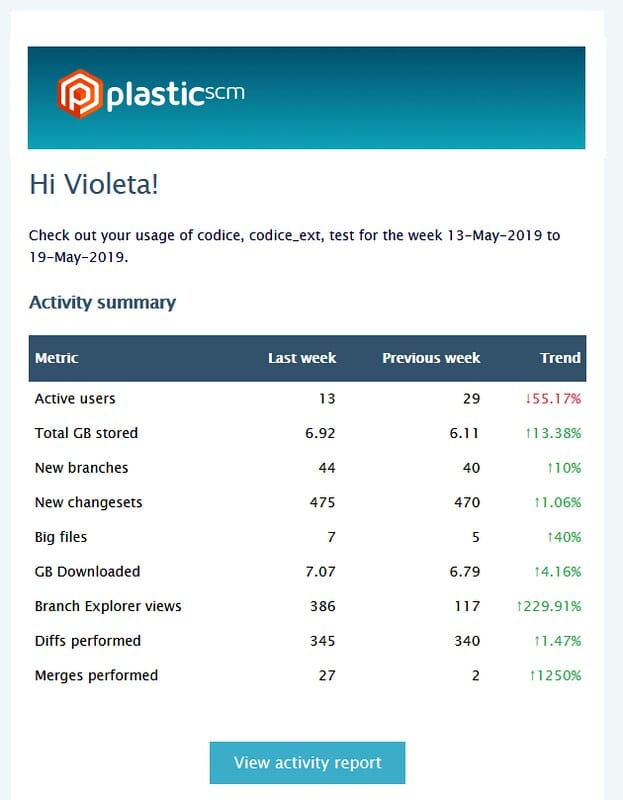Click the green up trend for Total GB stored
Viewport: 623px width, 800px height.
(552, 434)
